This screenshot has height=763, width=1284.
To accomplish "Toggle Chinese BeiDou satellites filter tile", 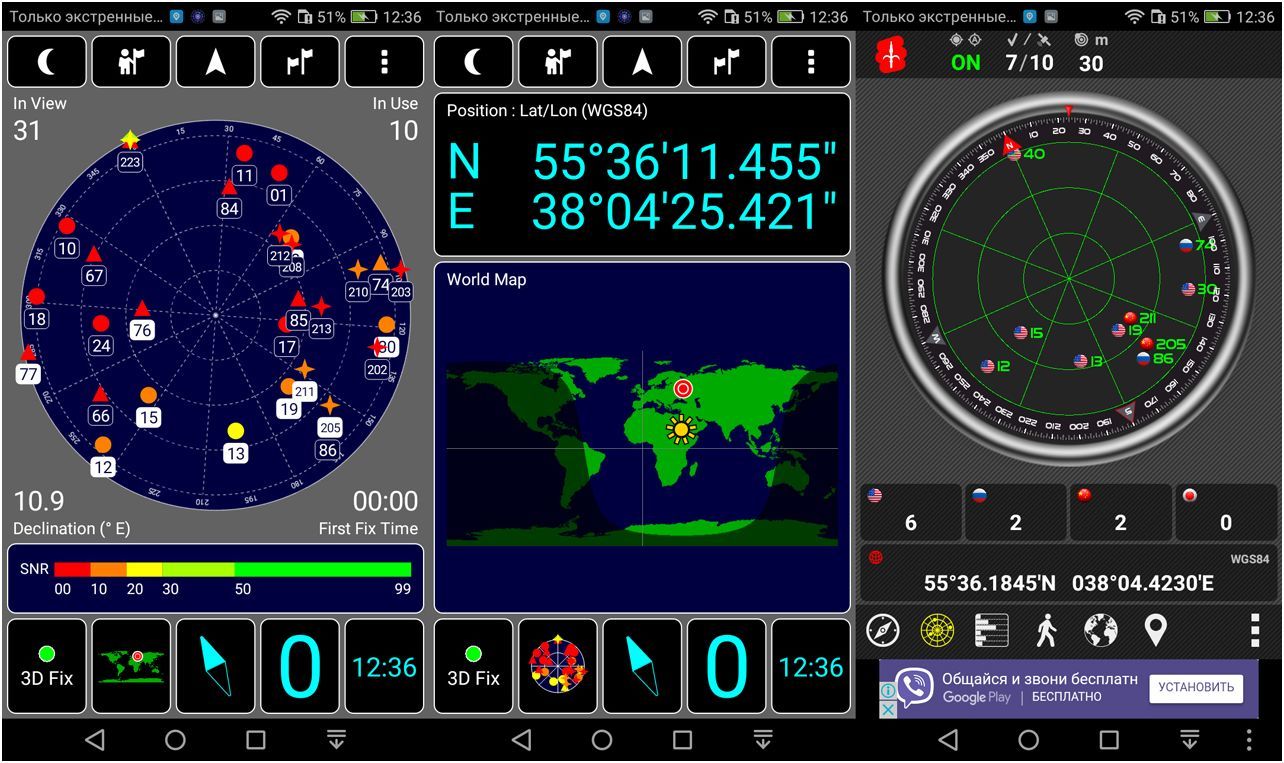I will (1120, 513).
